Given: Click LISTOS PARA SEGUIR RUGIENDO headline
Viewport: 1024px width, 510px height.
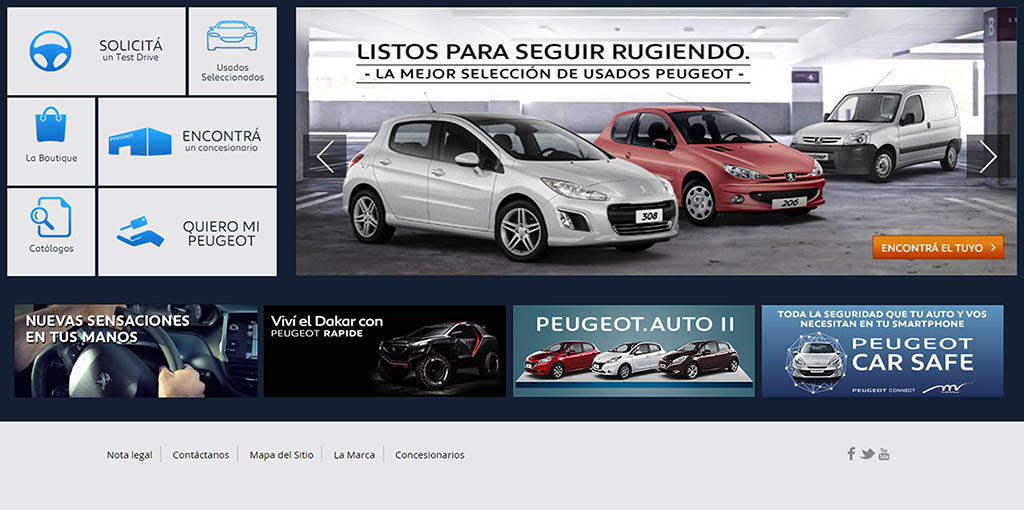Looking at the screenshot, I should [553, 51].
